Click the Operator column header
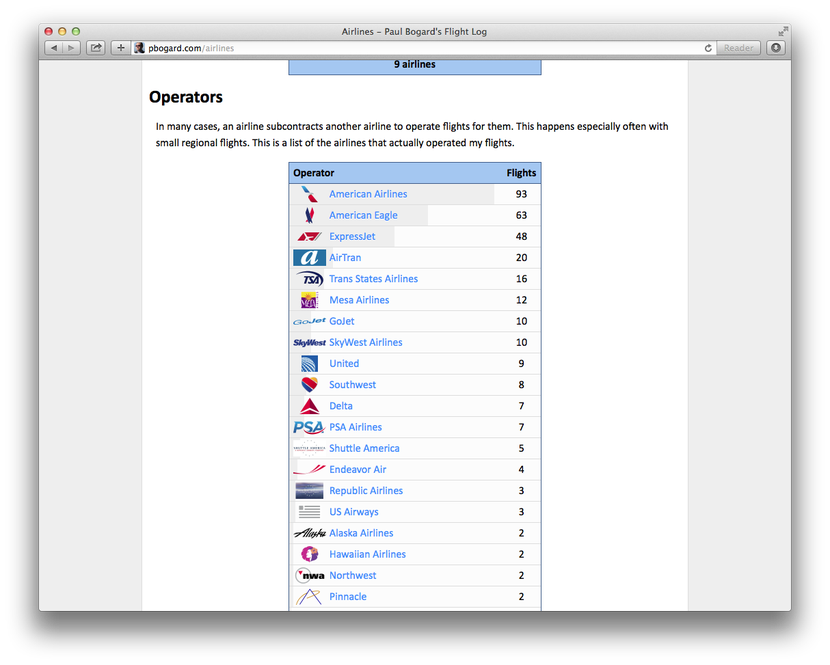 (314, 173)
